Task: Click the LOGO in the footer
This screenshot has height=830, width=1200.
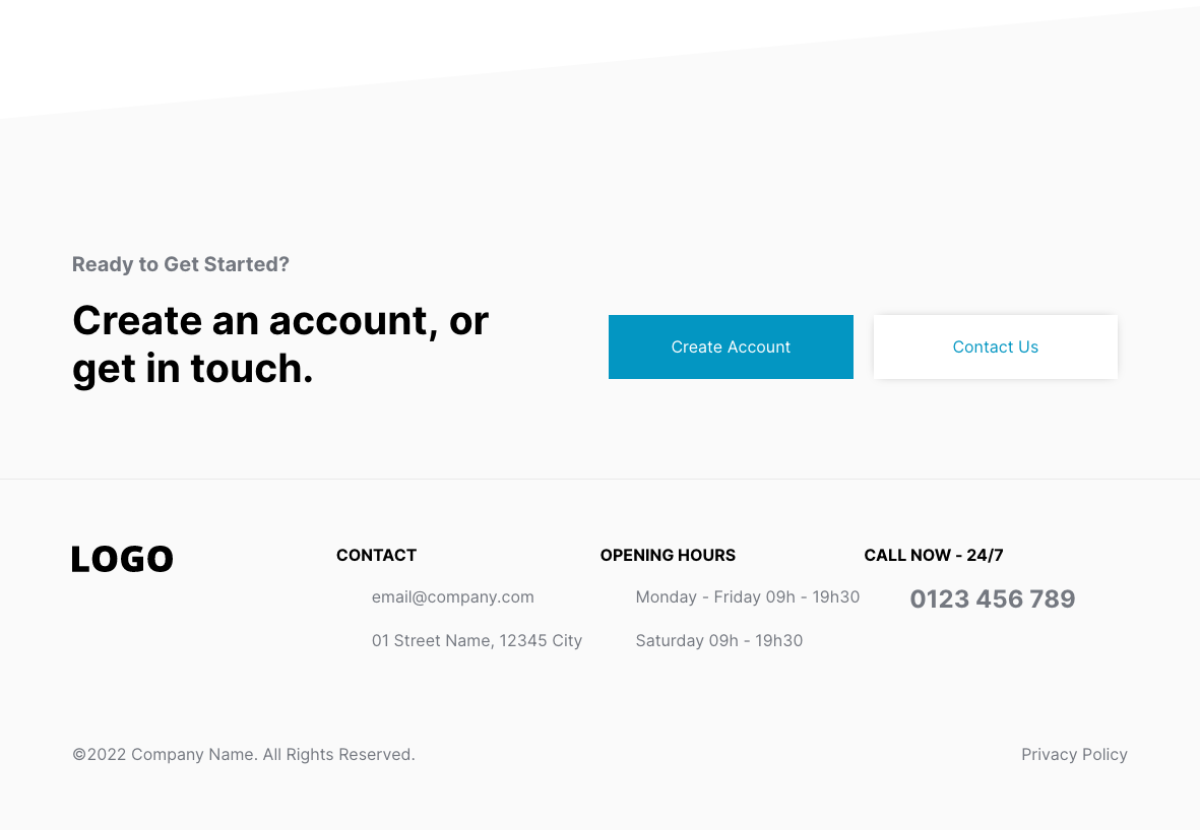Action: click(x=122, y=559)
